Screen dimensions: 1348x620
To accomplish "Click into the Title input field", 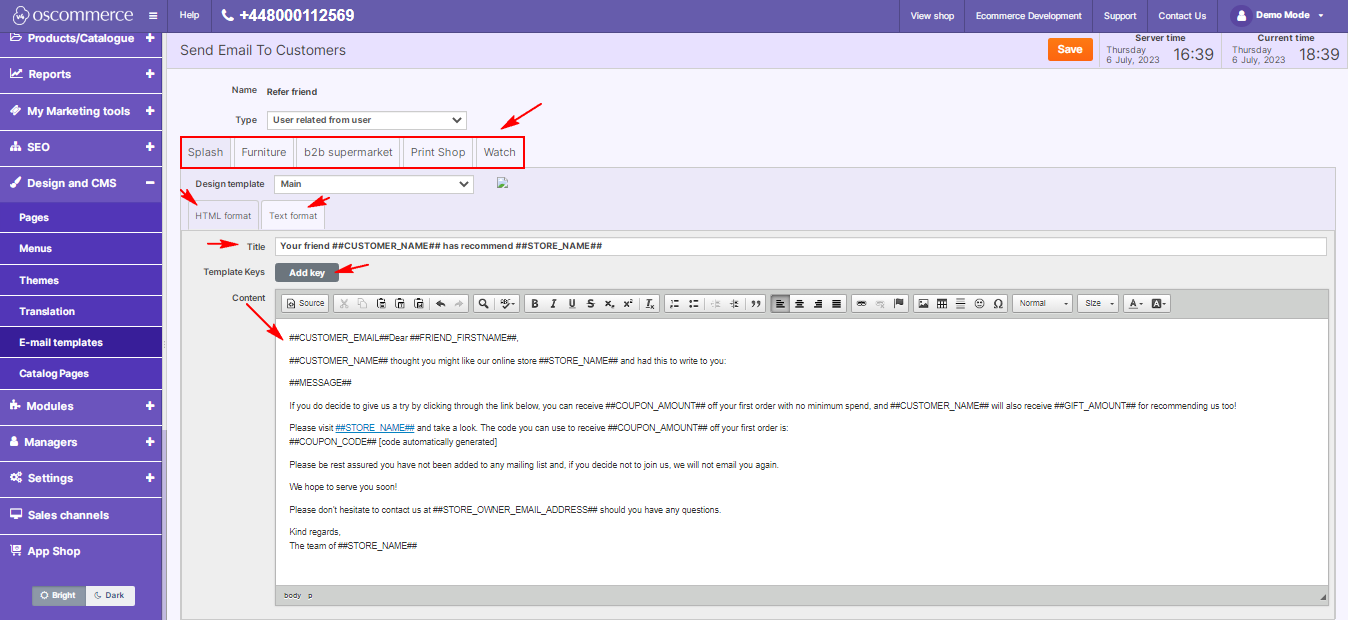I will (x=800, y=246).
